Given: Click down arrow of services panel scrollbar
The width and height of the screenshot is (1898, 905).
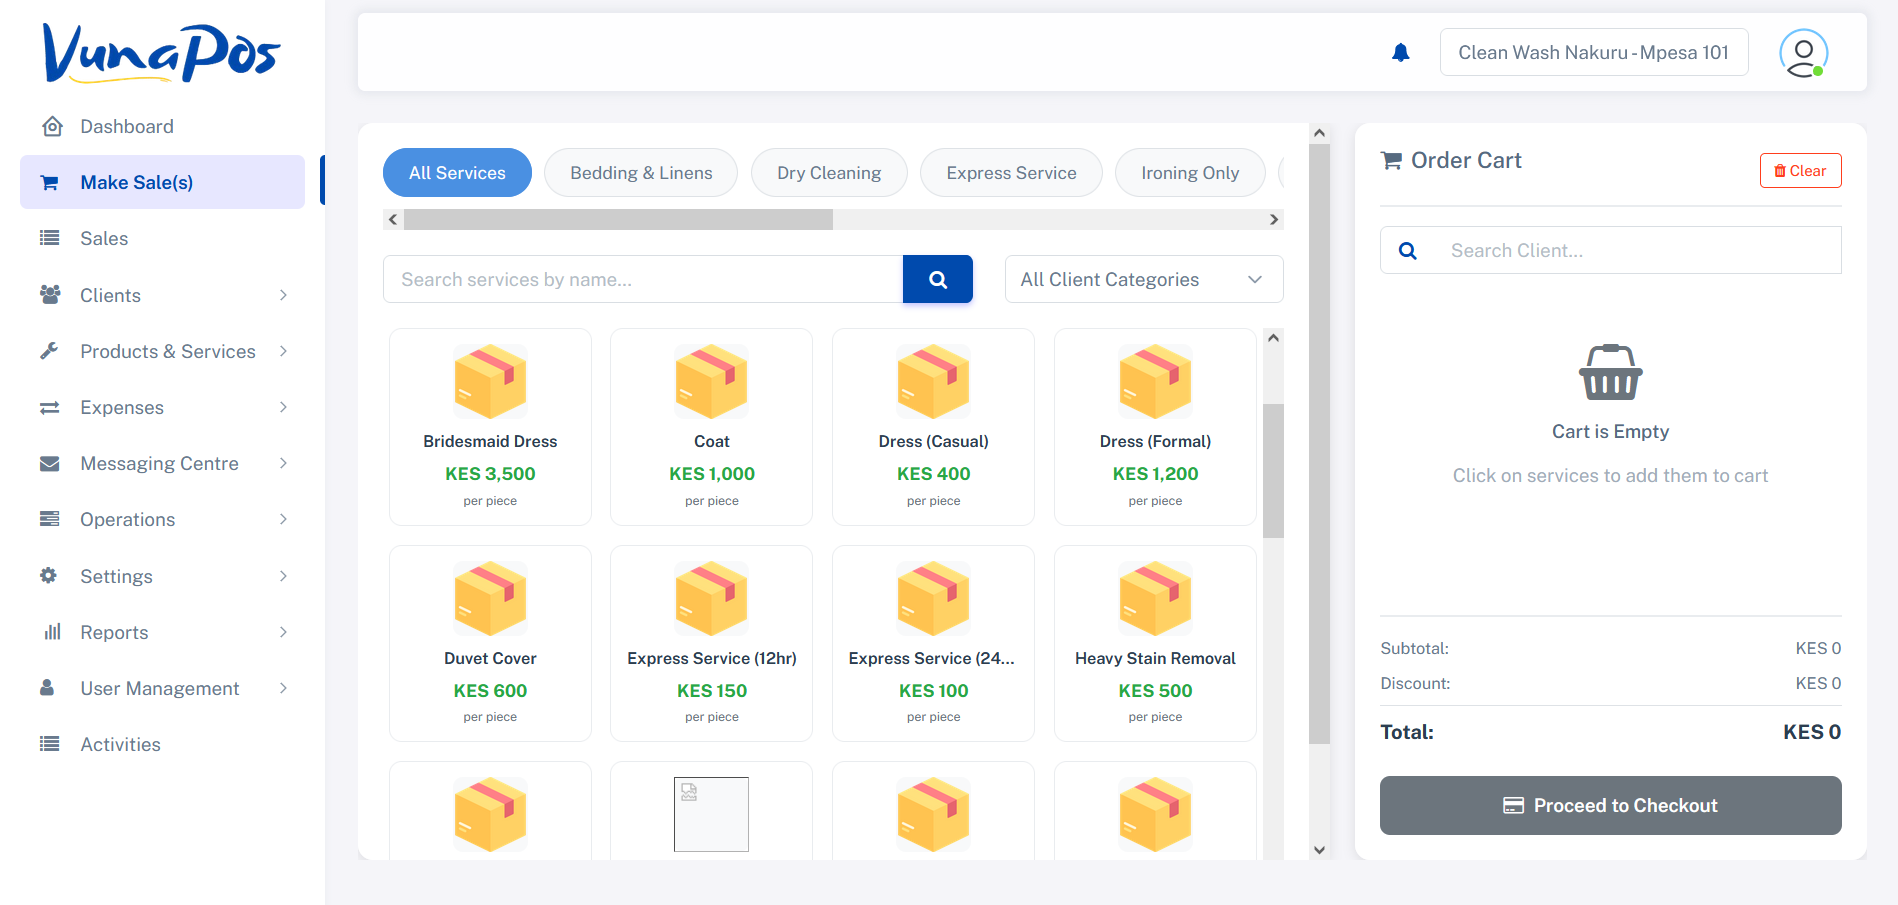Looking at the screenshot, I should tap(1319, 850).
